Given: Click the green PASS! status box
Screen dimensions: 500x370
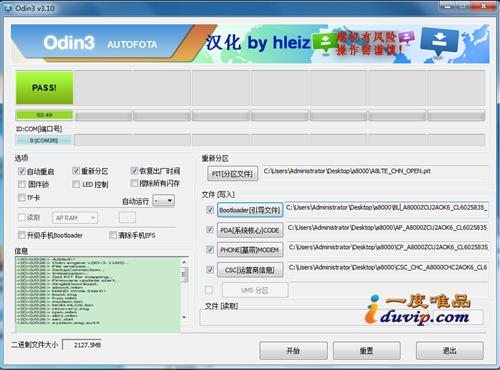Looking at the screenshot, I should click(44, 88).
